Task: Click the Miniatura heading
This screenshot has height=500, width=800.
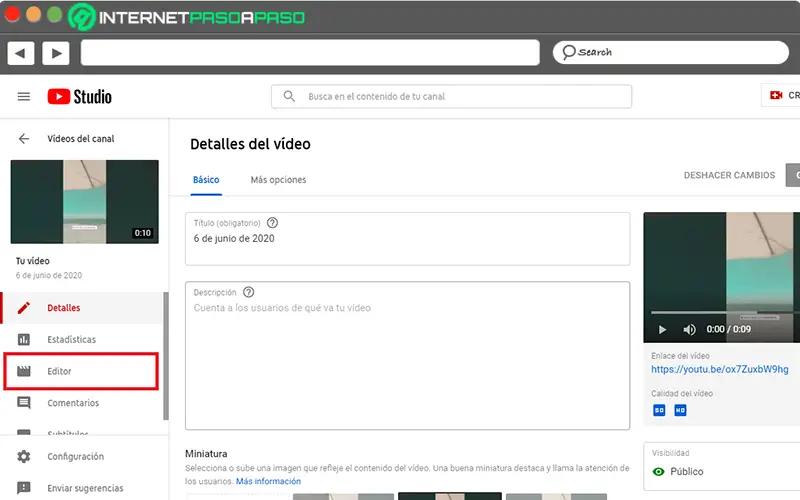Action: [x=206, y=454]
